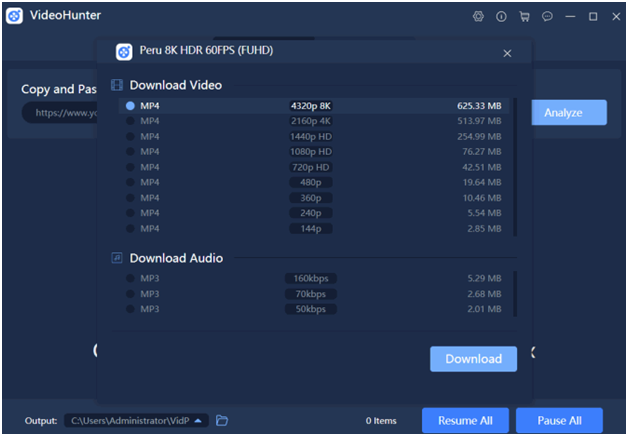Click the 10.46 MB size text

coord(482,198)
